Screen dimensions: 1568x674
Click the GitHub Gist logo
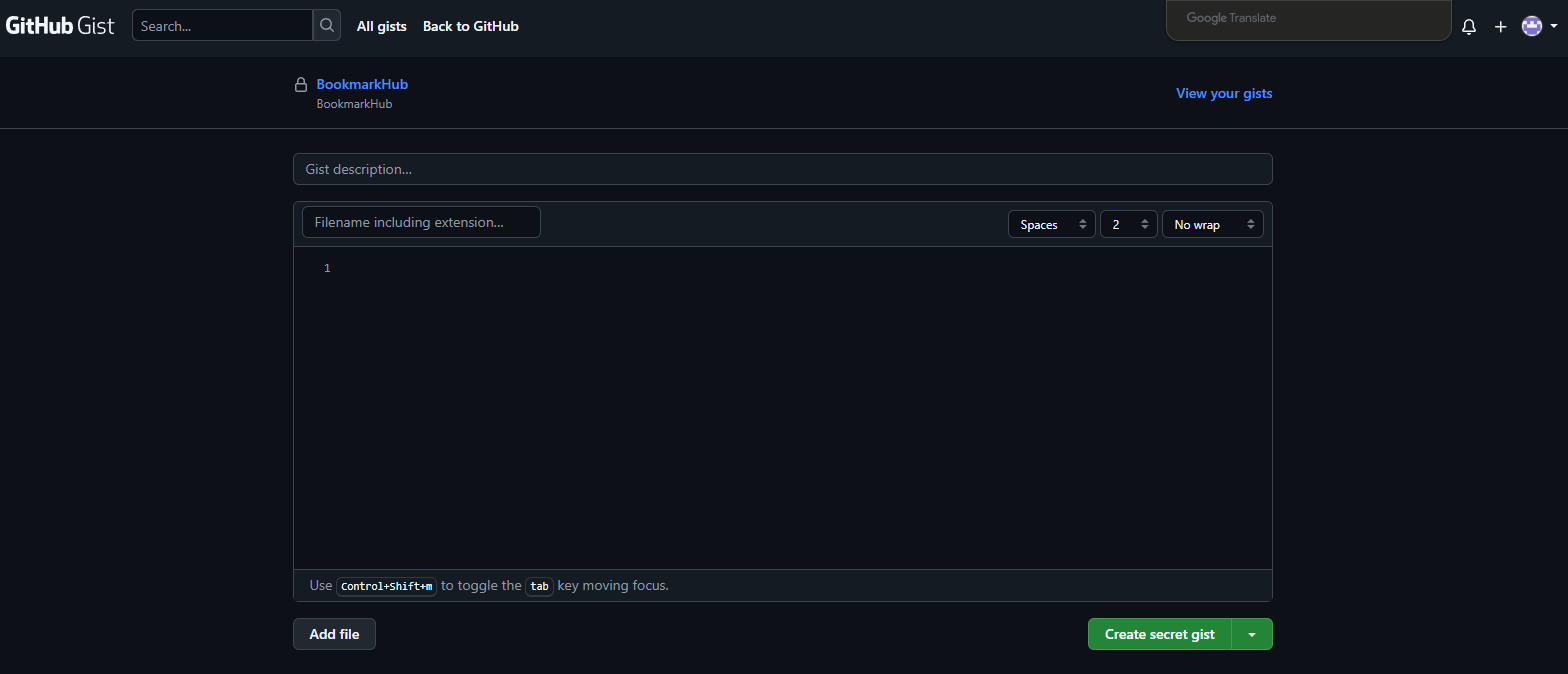tap(61, 26)
